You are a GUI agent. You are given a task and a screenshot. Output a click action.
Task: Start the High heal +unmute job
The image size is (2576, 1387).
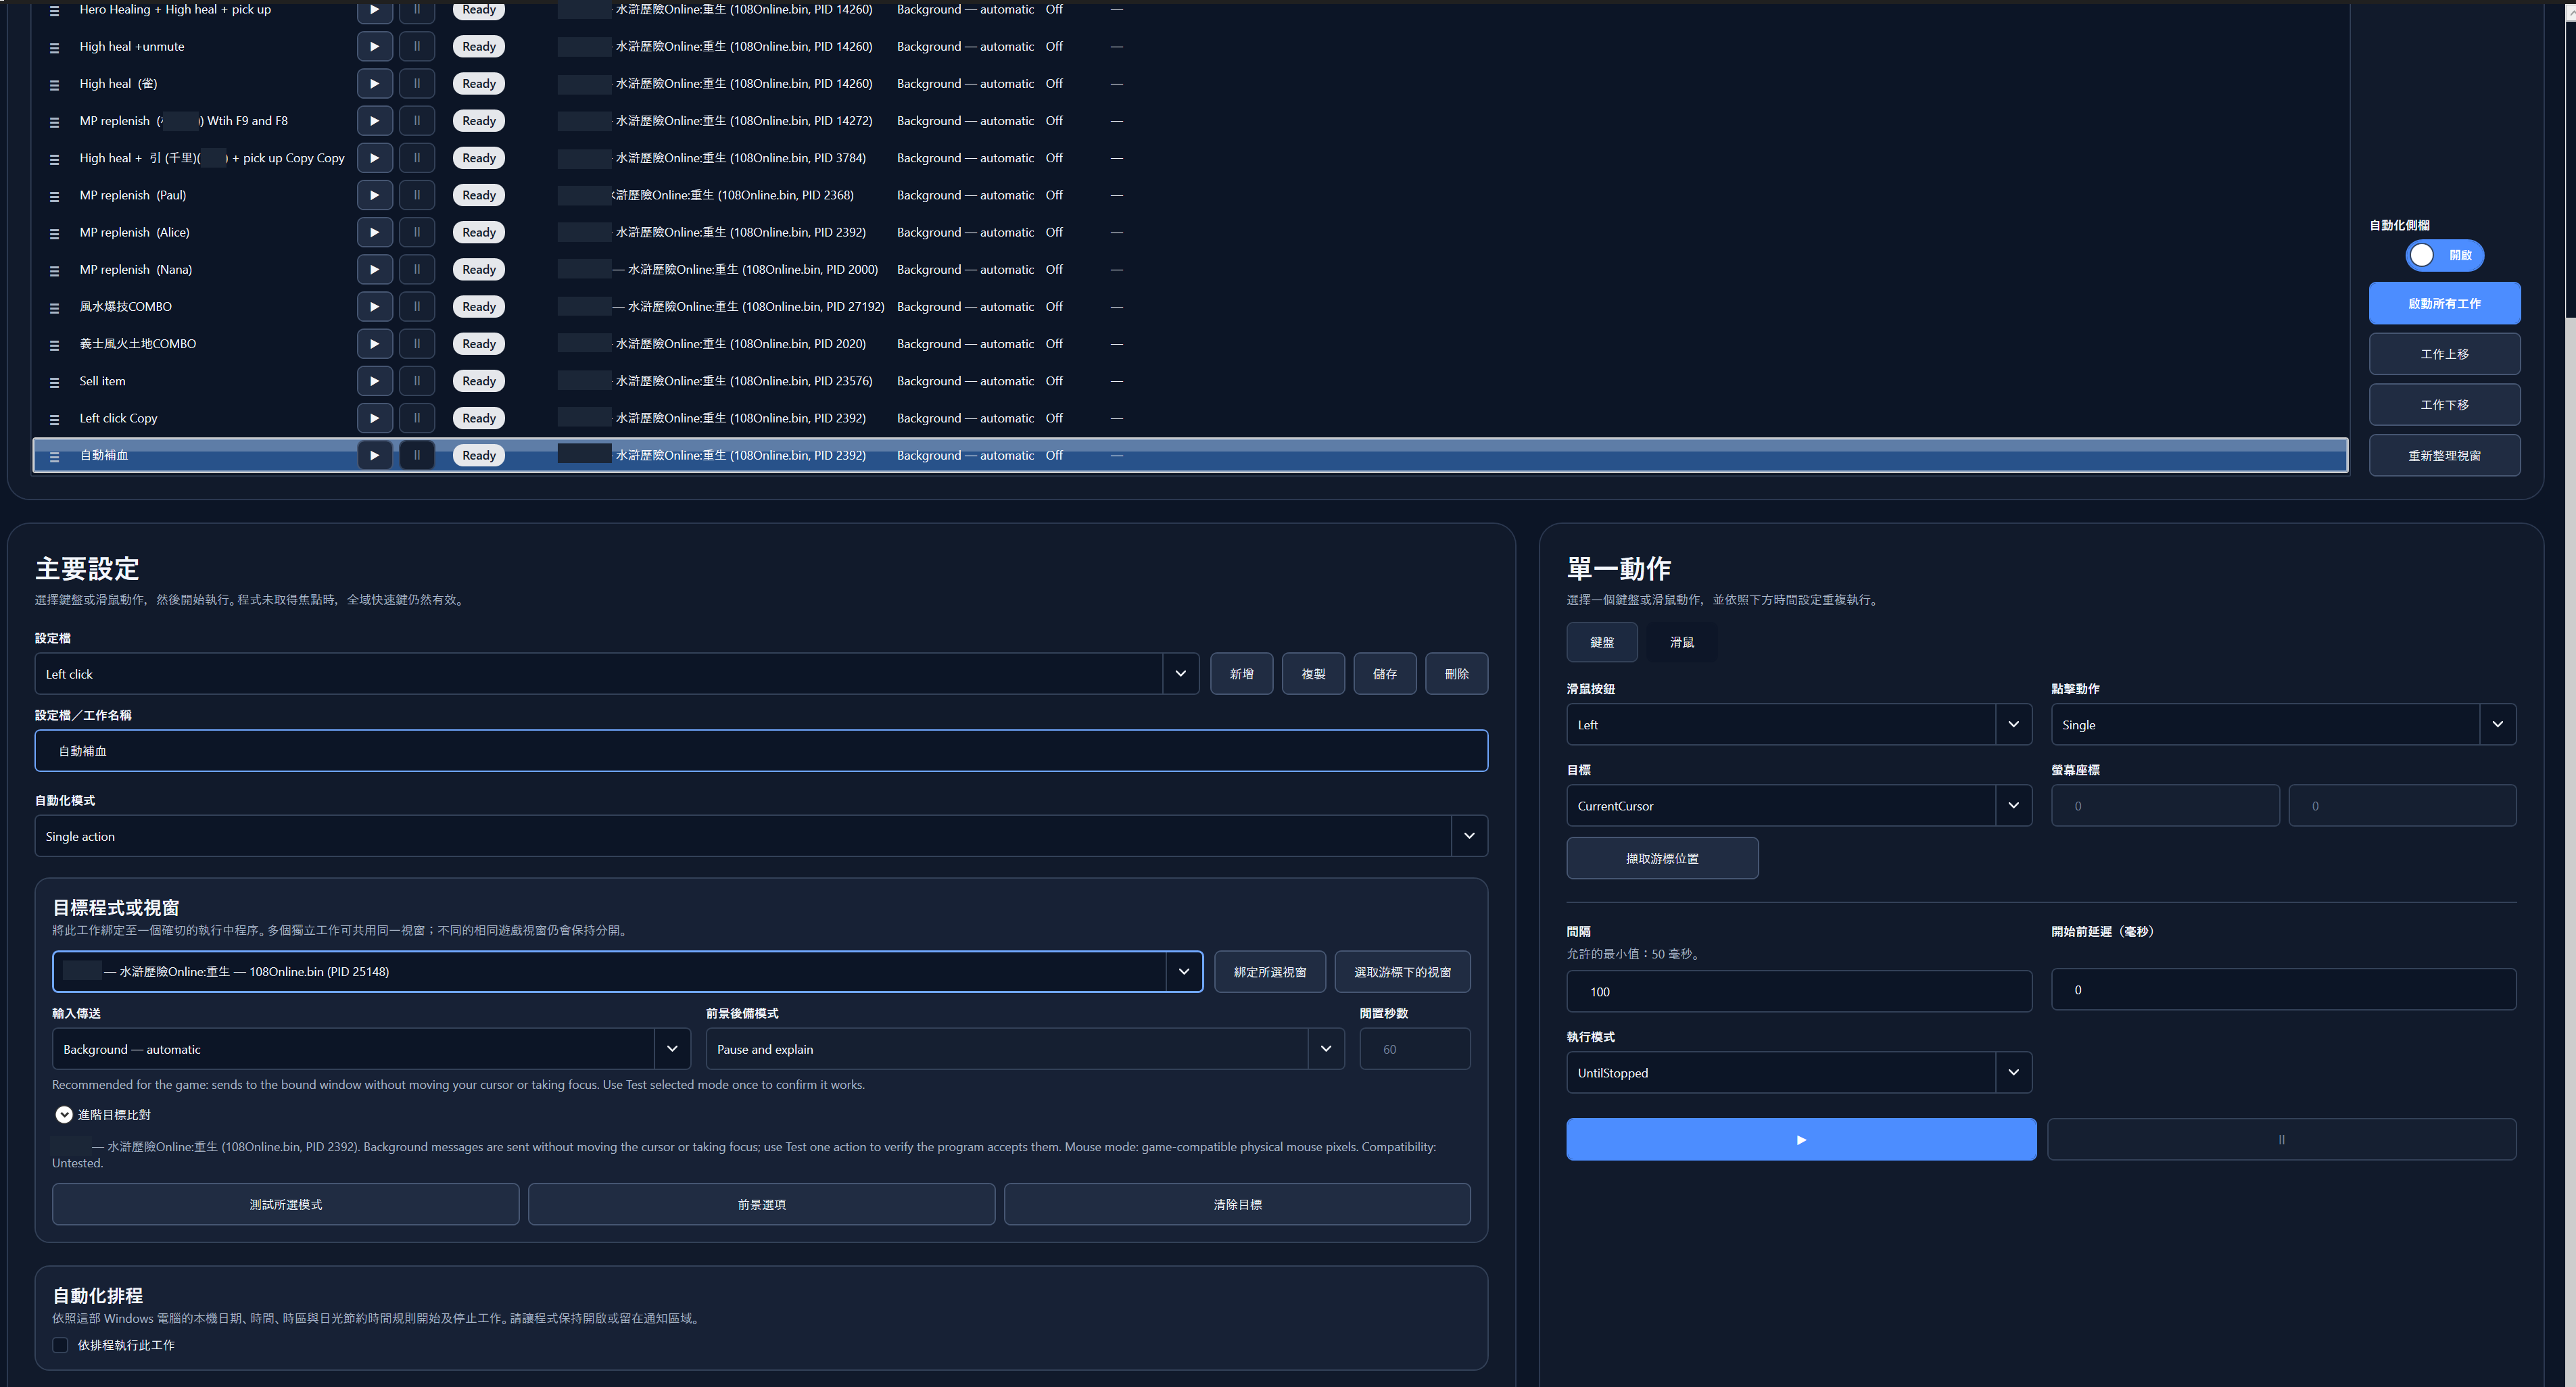click(x=374, y=46)
